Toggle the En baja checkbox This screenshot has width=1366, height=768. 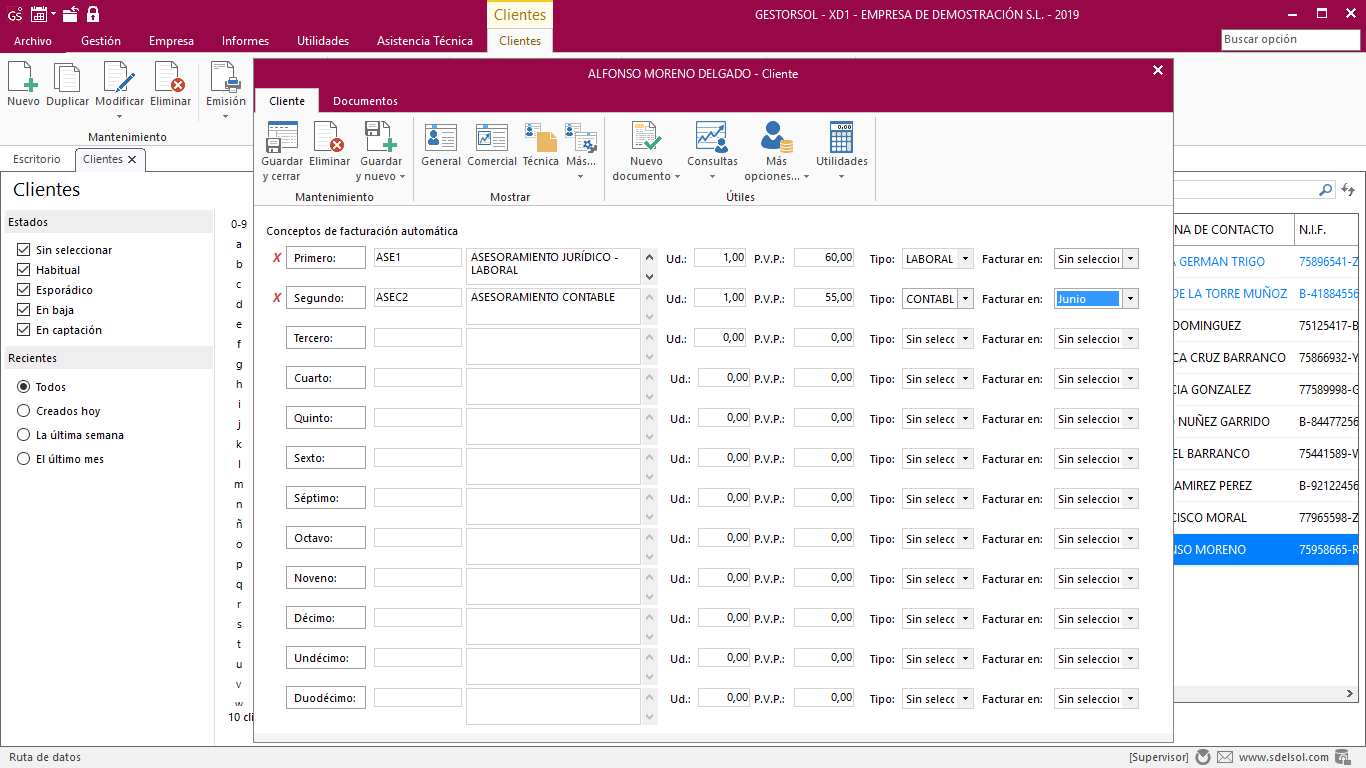24,310
